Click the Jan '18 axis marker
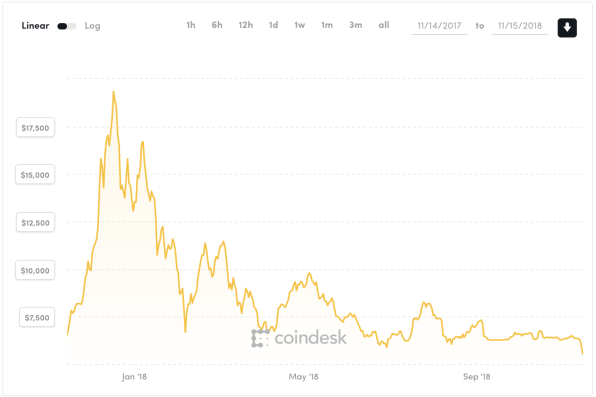The image size is (596, 397). (x=134, y=376)
